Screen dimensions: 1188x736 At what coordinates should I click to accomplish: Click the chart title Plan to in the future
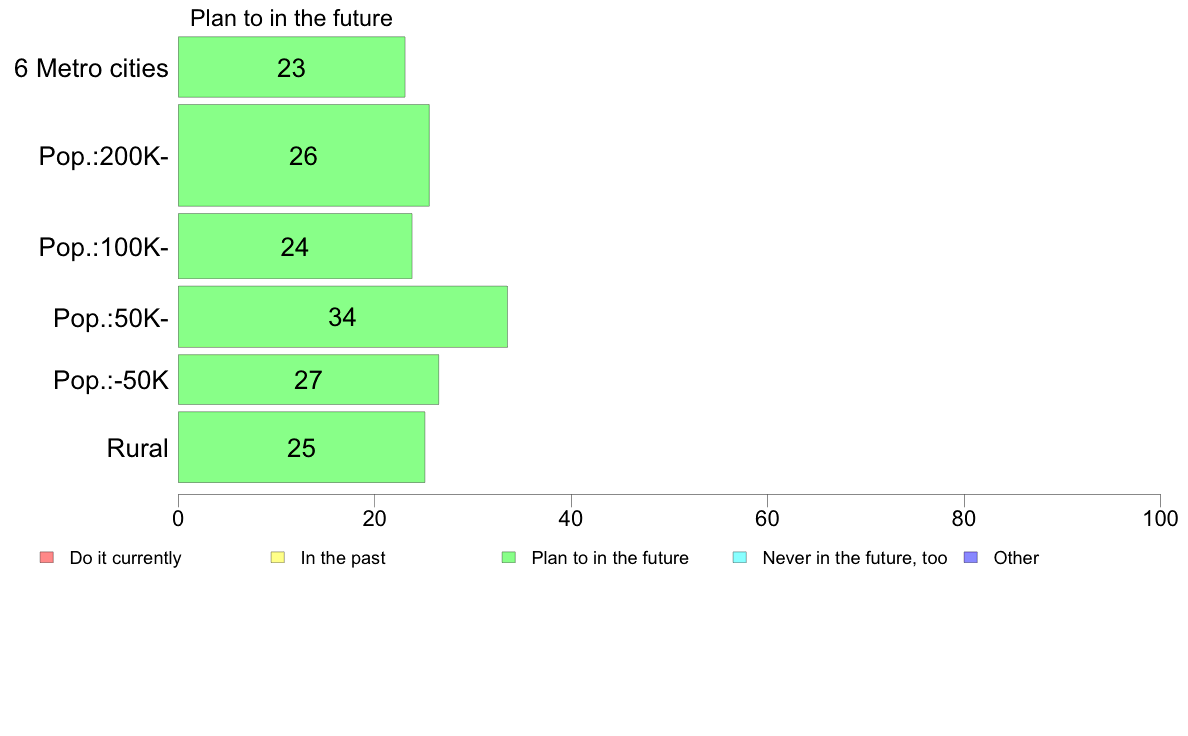click(x=291, y=18)
